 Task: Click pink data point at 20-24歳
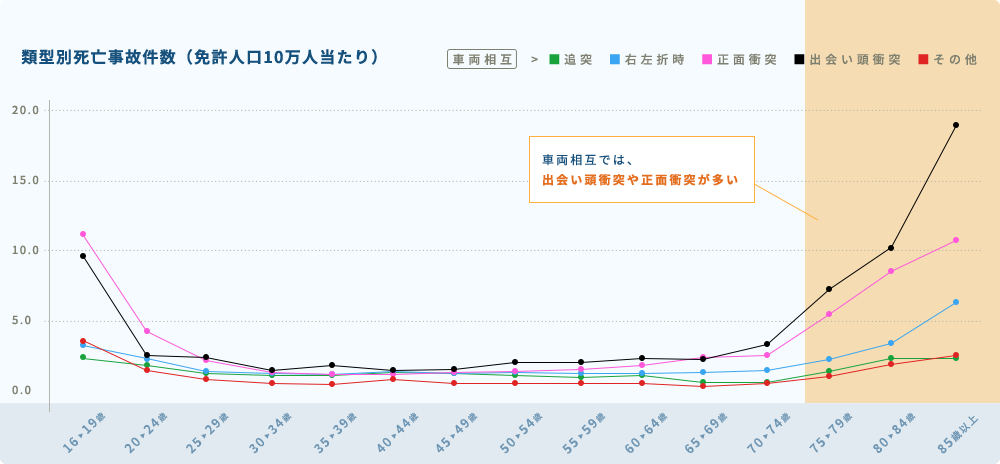[x=147, y=331]
